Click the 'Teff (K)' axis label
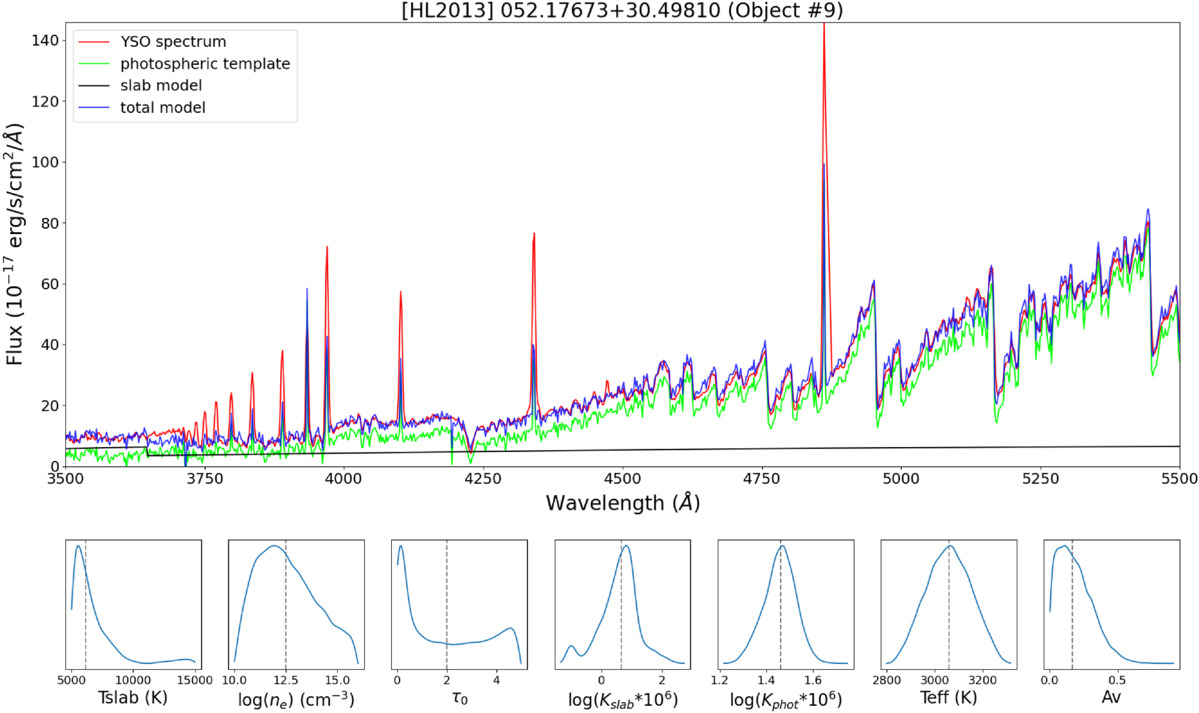The width and height of the screenshot is (1199, 713). click(949, 698)
